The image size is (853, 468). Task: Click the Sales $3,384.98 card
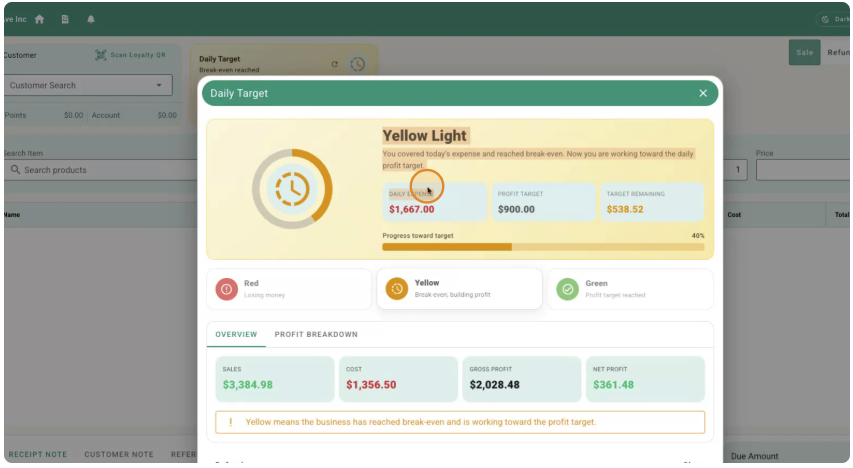click(275, 379)
